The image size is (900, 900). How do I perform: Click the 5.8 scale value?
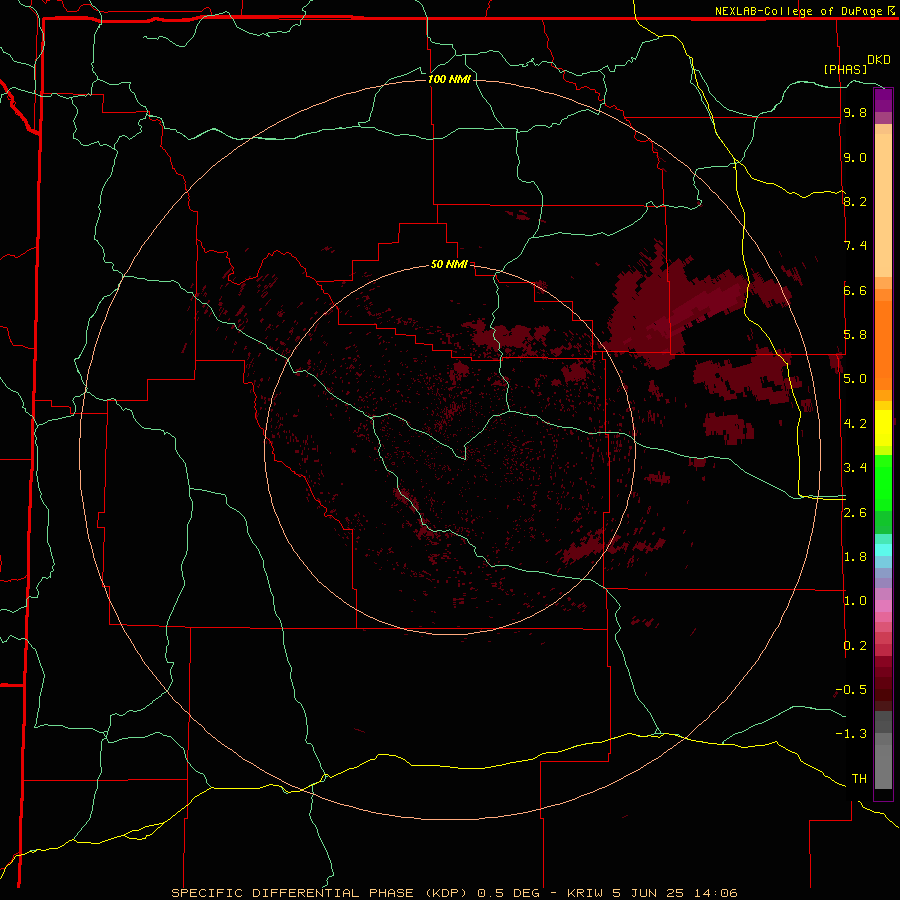coord(855,335)
